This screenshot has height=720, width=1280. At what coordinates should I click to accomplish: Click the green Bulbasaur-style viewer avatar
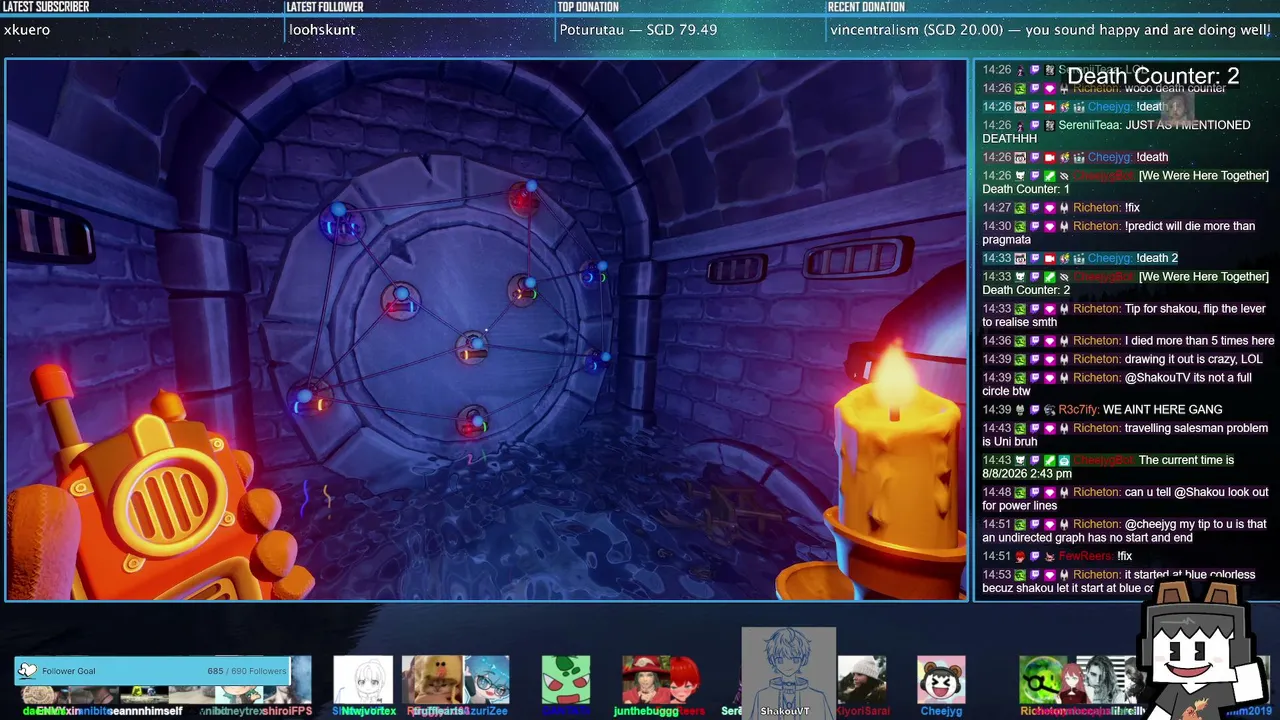(x=566, y=680)
